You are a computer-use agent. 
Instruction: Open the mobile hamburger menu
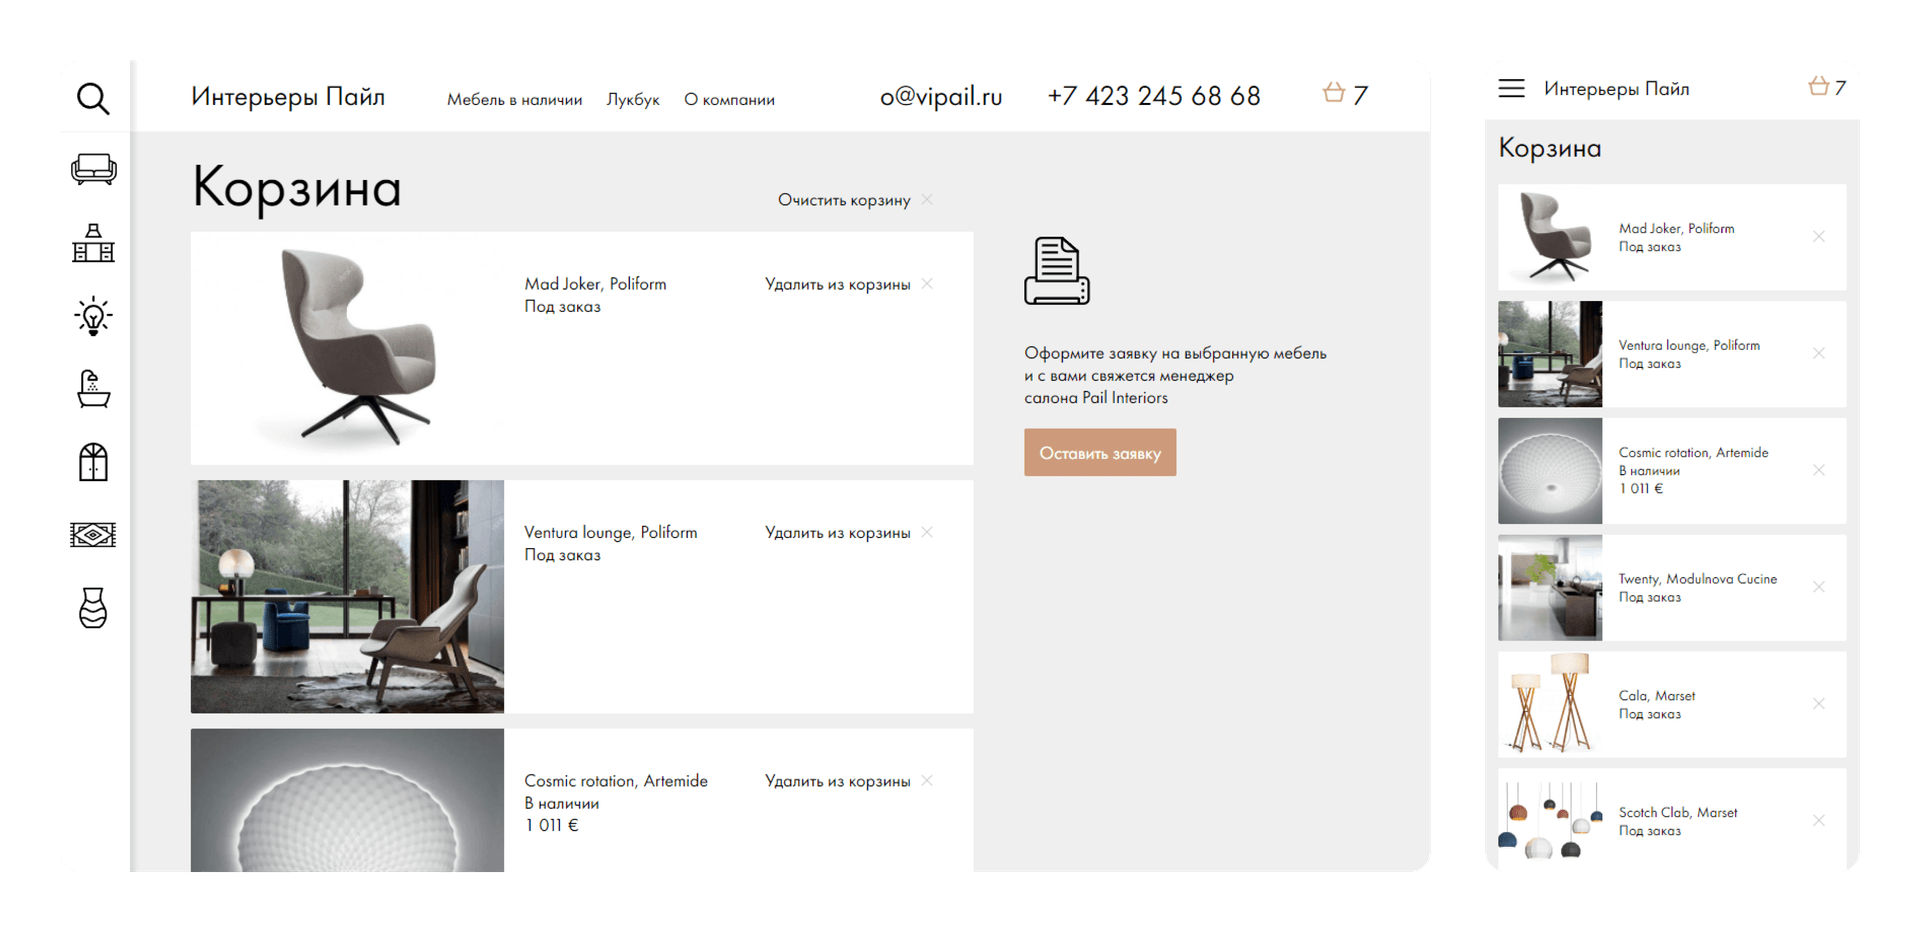[x=1511, y=88]
